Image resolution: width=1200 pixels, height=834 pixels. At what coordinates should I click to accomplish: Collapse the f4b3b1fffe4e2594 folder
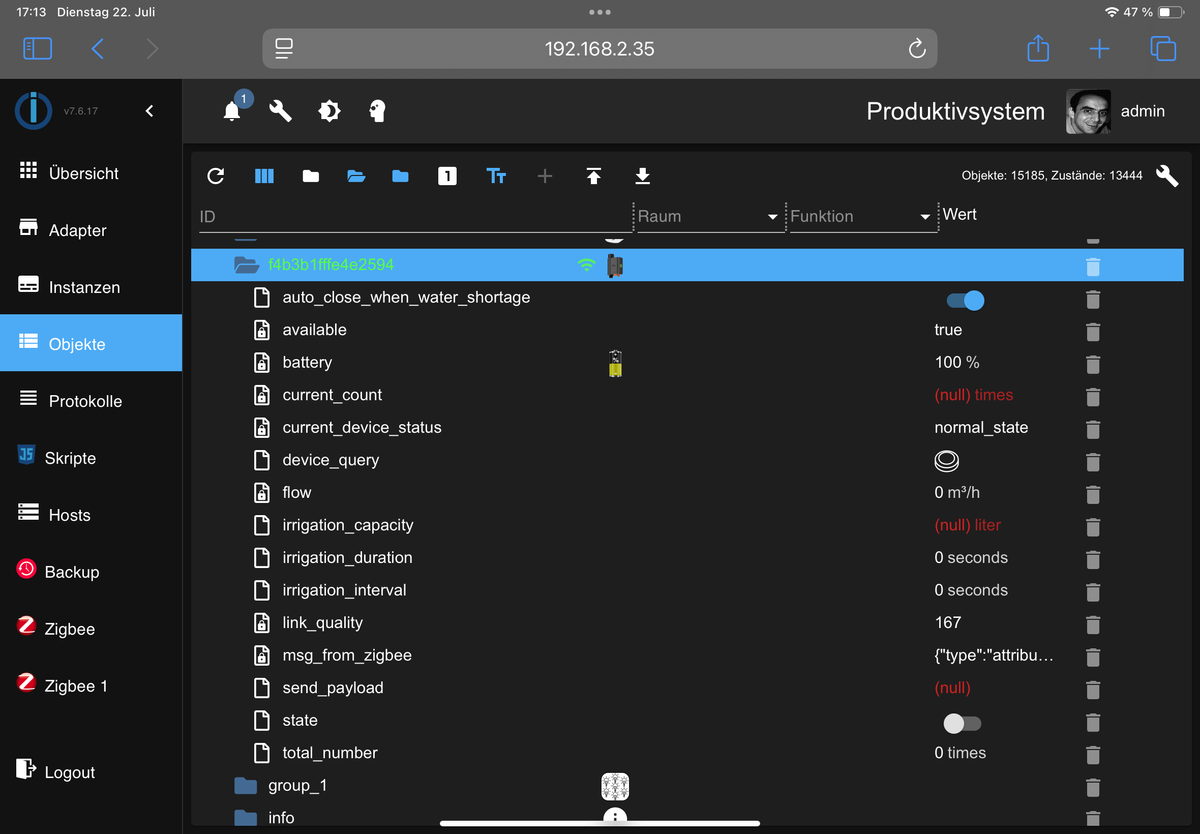click(245, 265)
